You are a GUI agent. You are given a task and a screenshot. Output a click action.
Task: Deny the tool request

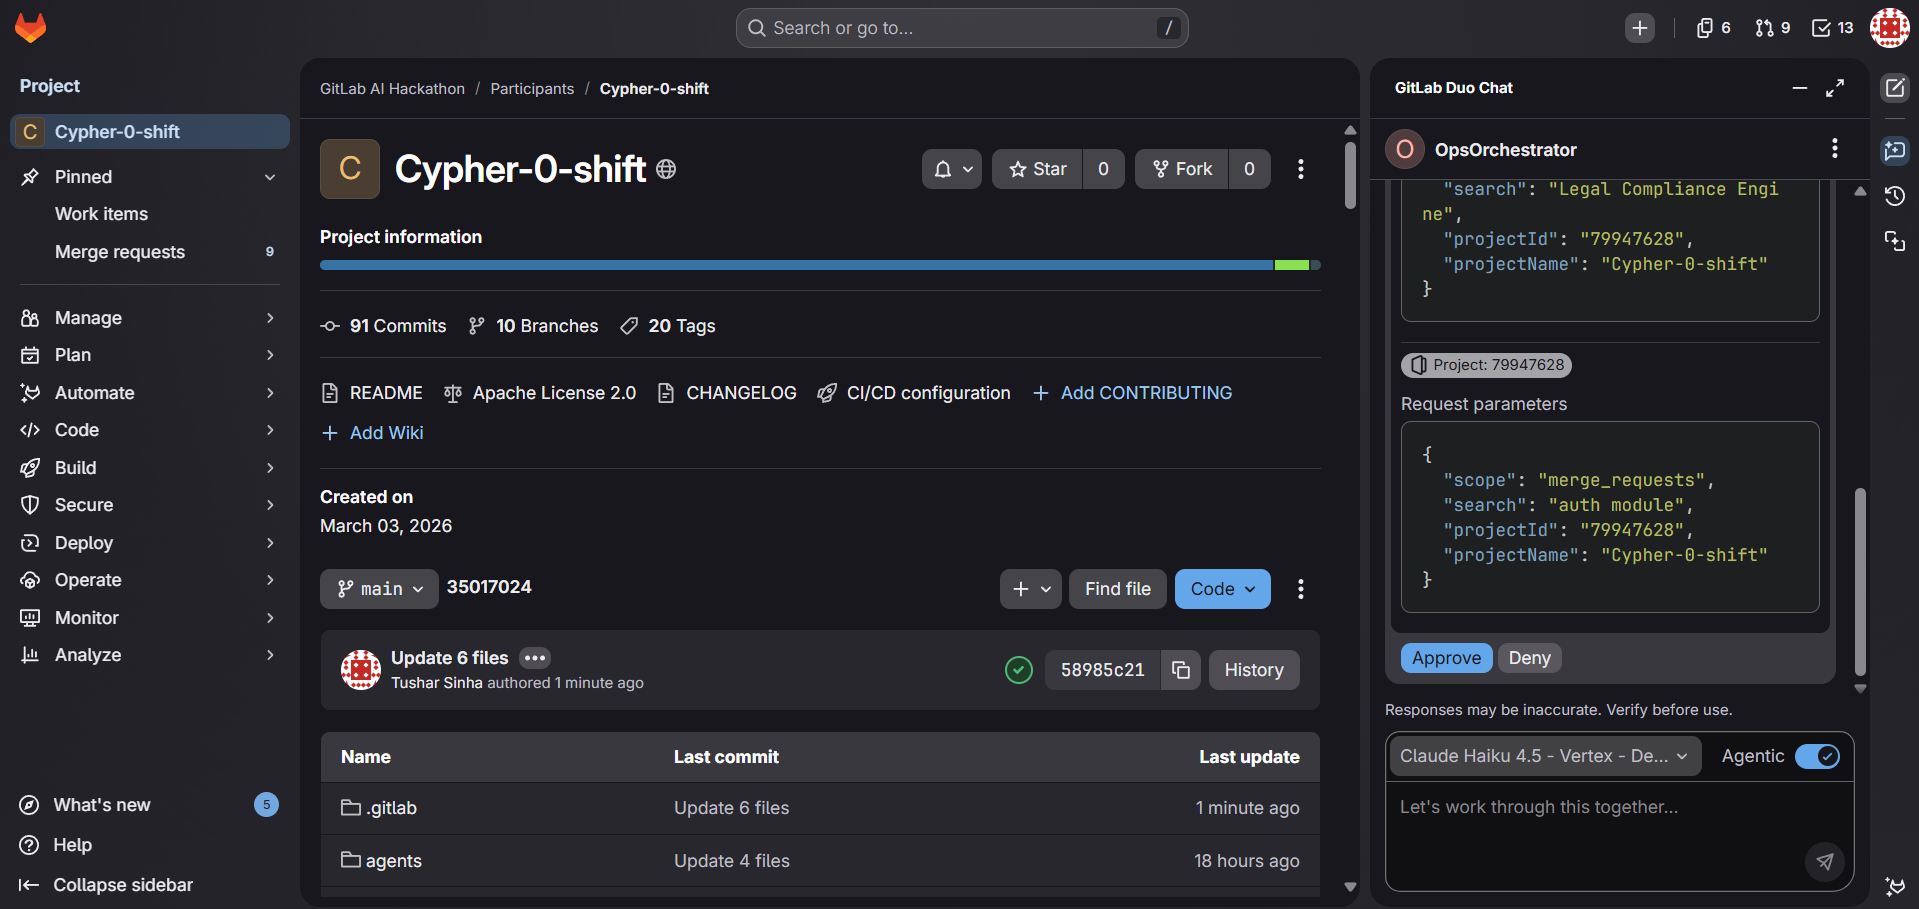pyautogui.click(x=1529, y=658)
